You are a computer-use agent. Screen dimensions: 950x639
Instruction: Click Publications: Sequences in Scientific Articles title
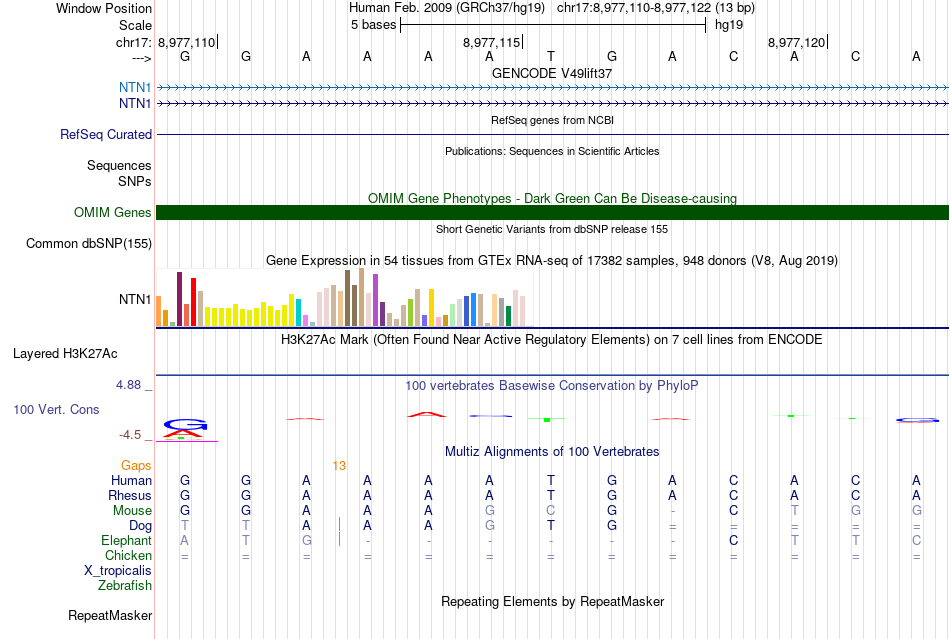(552, 151)
